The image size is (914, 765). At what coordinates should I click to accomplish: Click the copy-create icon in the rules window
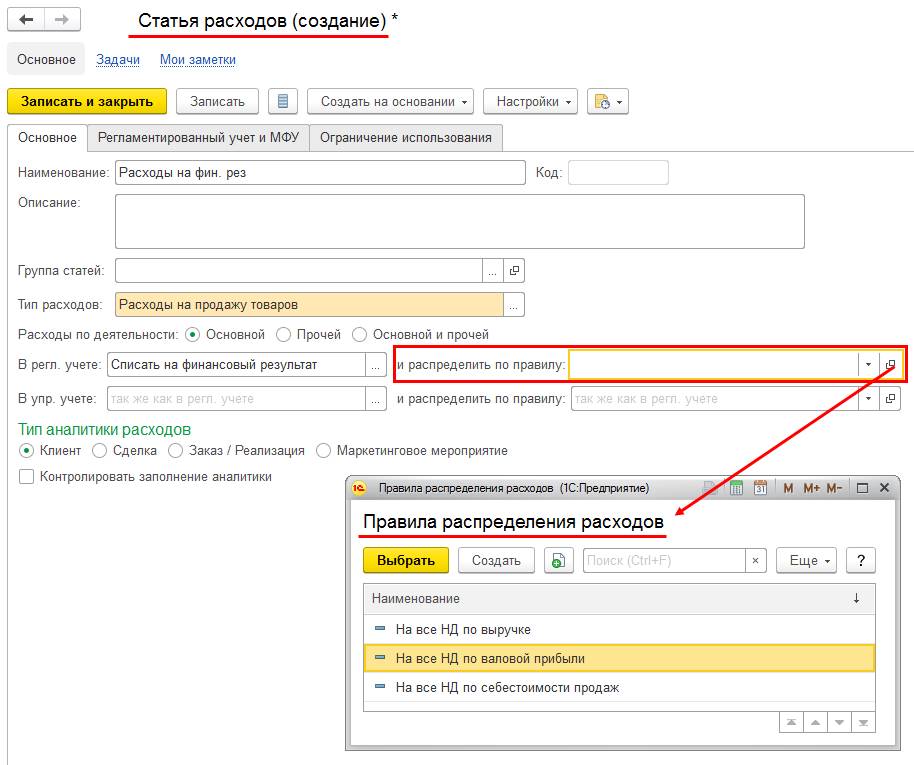coord(558,560)
